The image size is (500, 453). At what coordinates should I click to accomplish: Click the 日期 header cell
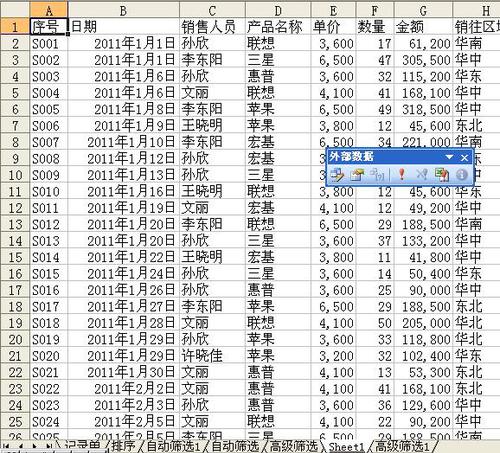[x=124, y=27]
